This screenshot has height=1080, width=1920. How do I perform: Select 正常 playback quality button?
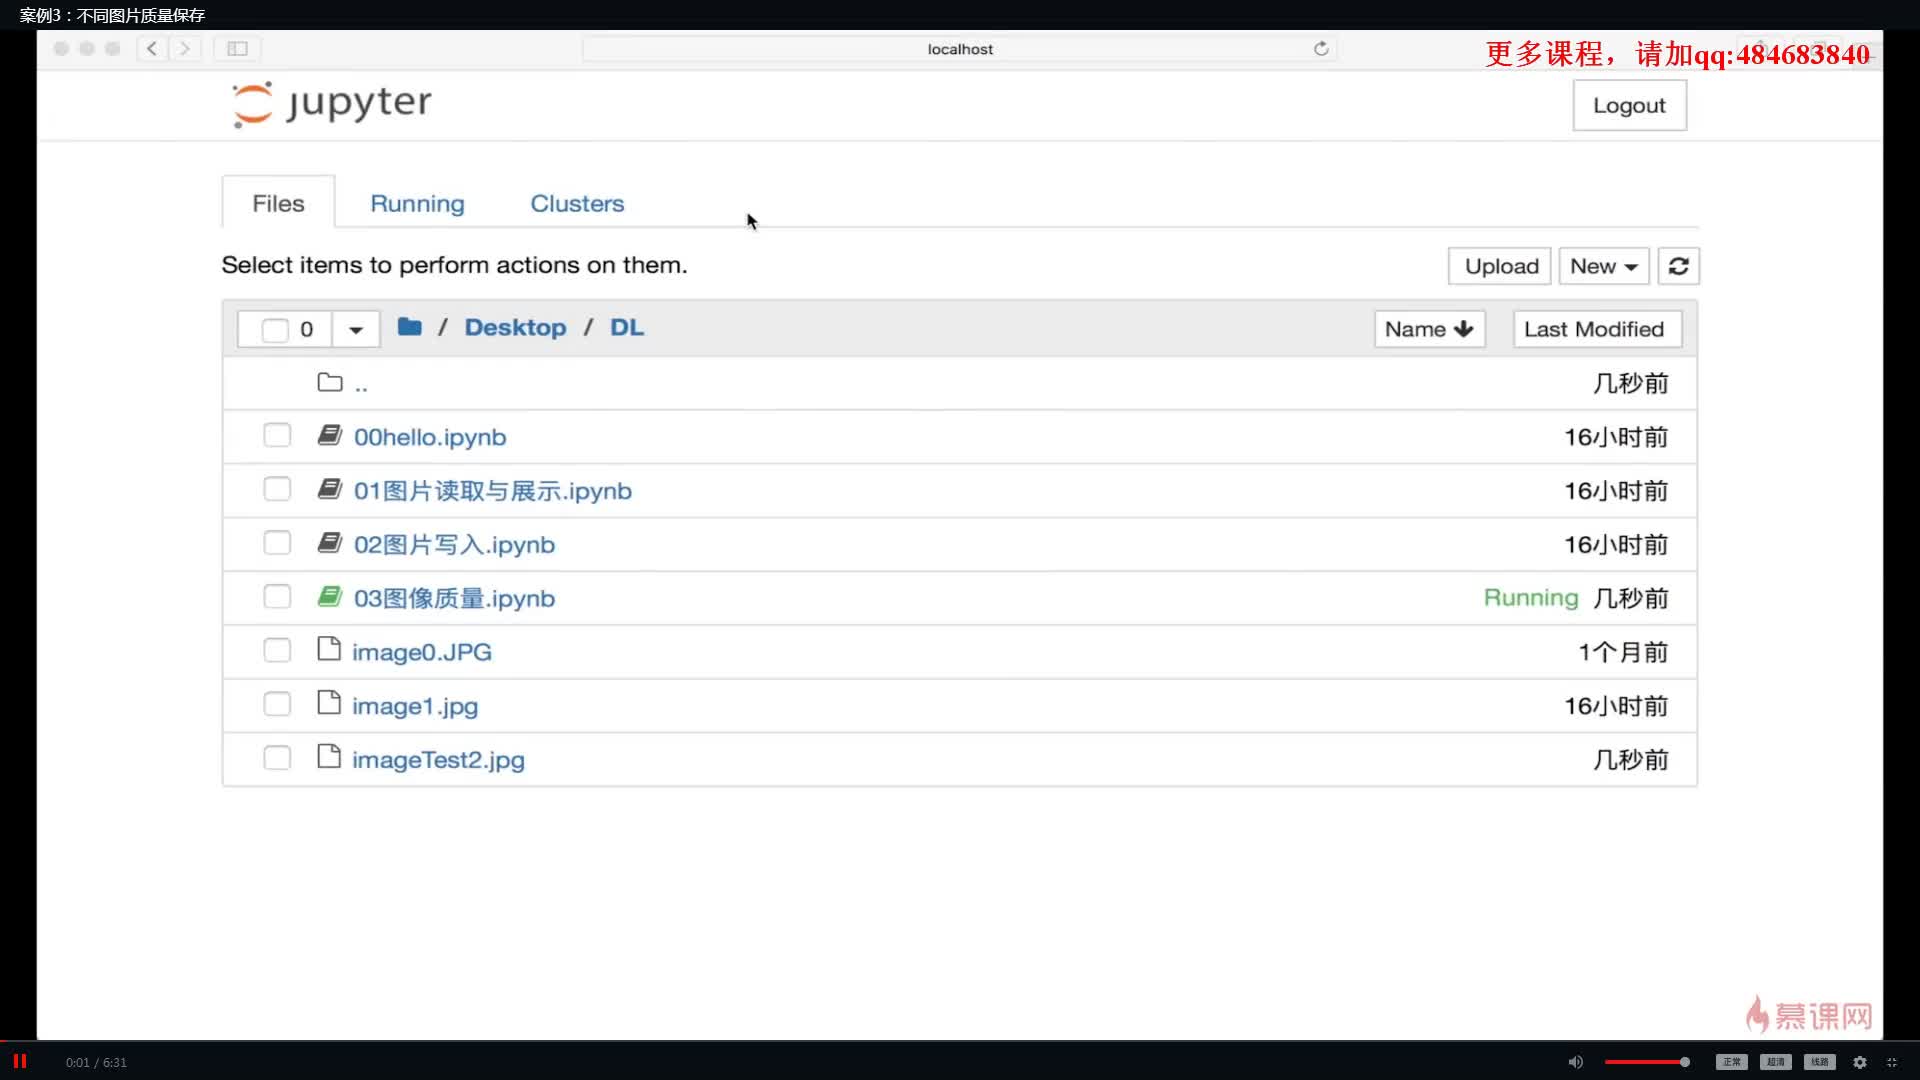click(1732, 1062)
